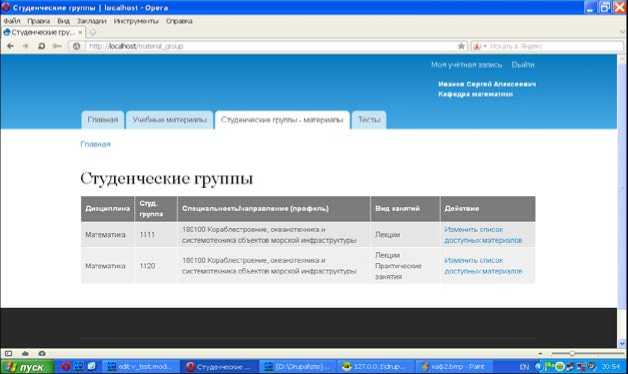Image resolution: width=628 pixels, height=374 pixels.
Task: Click the browser Forward arrow
Action: (25, 46)
